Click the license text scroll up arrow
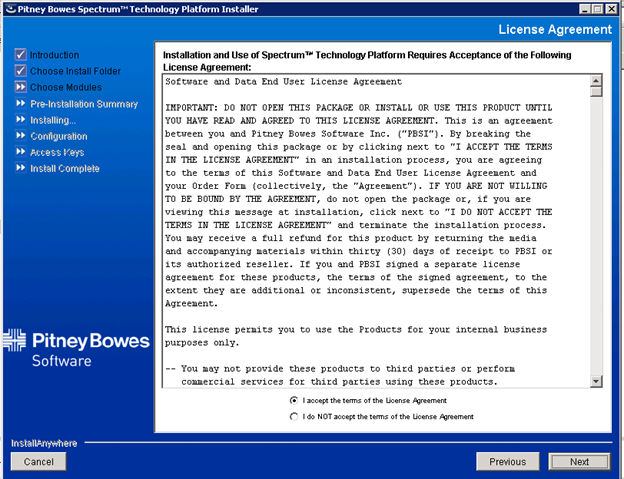 click(x=596, y=80)
